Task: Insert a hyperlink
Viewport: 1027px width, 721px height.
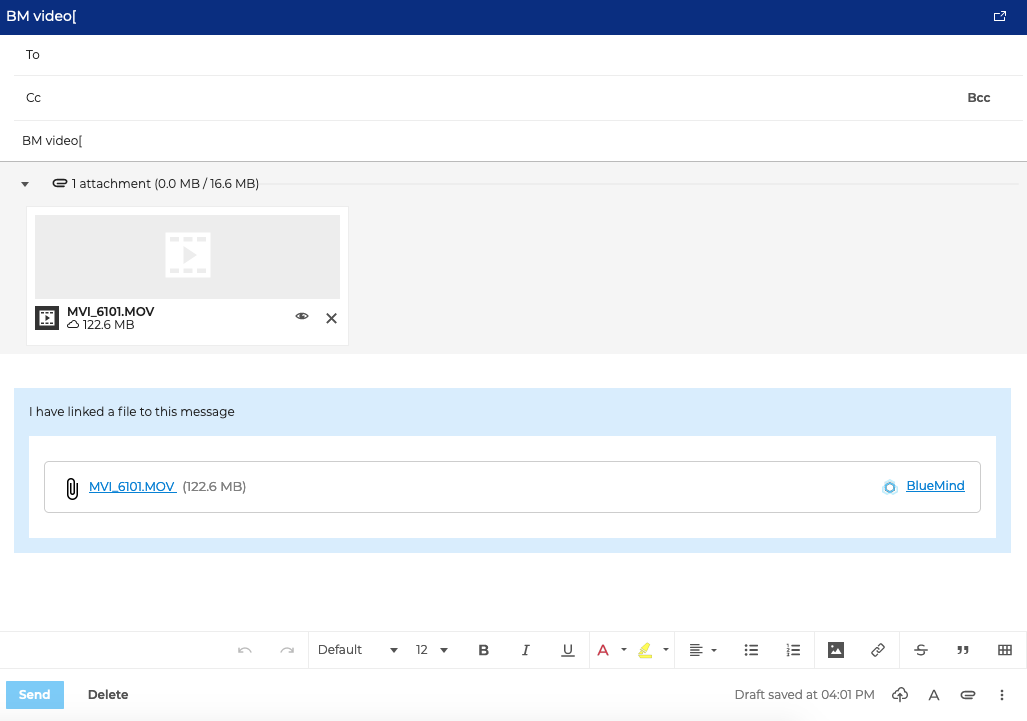Action: pyautogui.click(x=878, y=650)
